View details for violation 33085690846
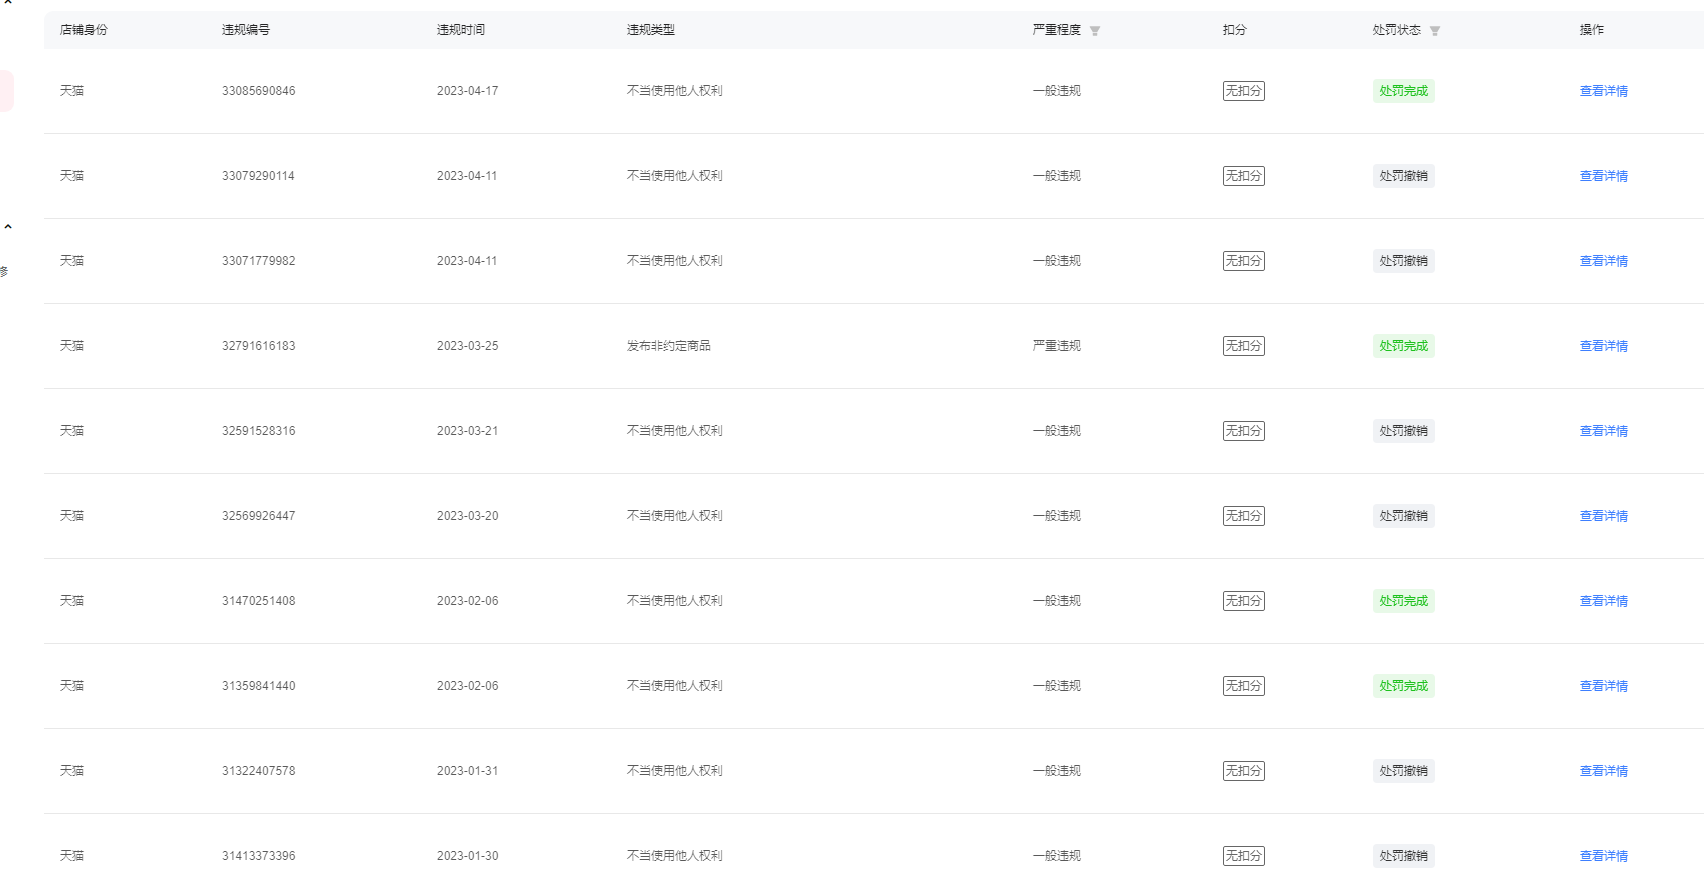This screenshot has width=1704, height=871. click(1603, 91)
